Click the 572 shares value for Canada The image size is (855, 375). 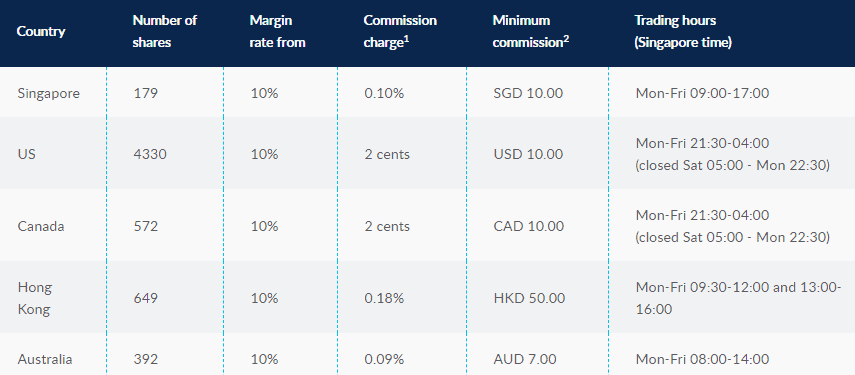tap(146, 226)
